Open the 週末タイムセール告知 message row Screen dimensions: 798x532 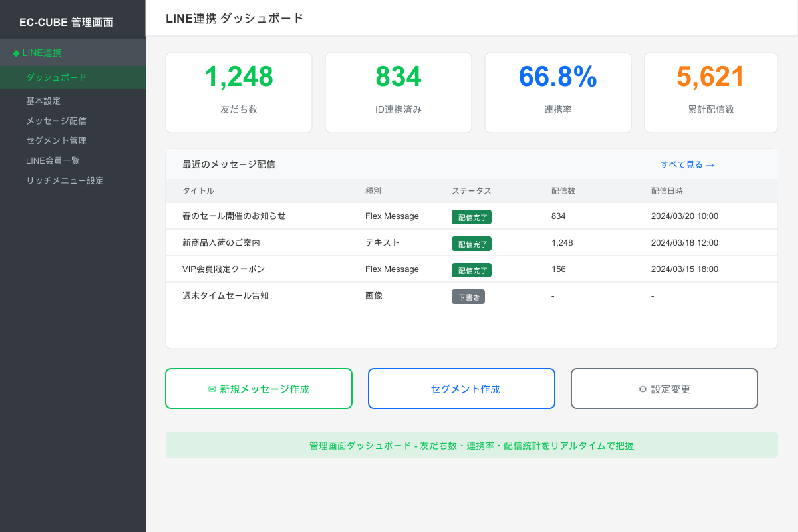coord(471,296)
